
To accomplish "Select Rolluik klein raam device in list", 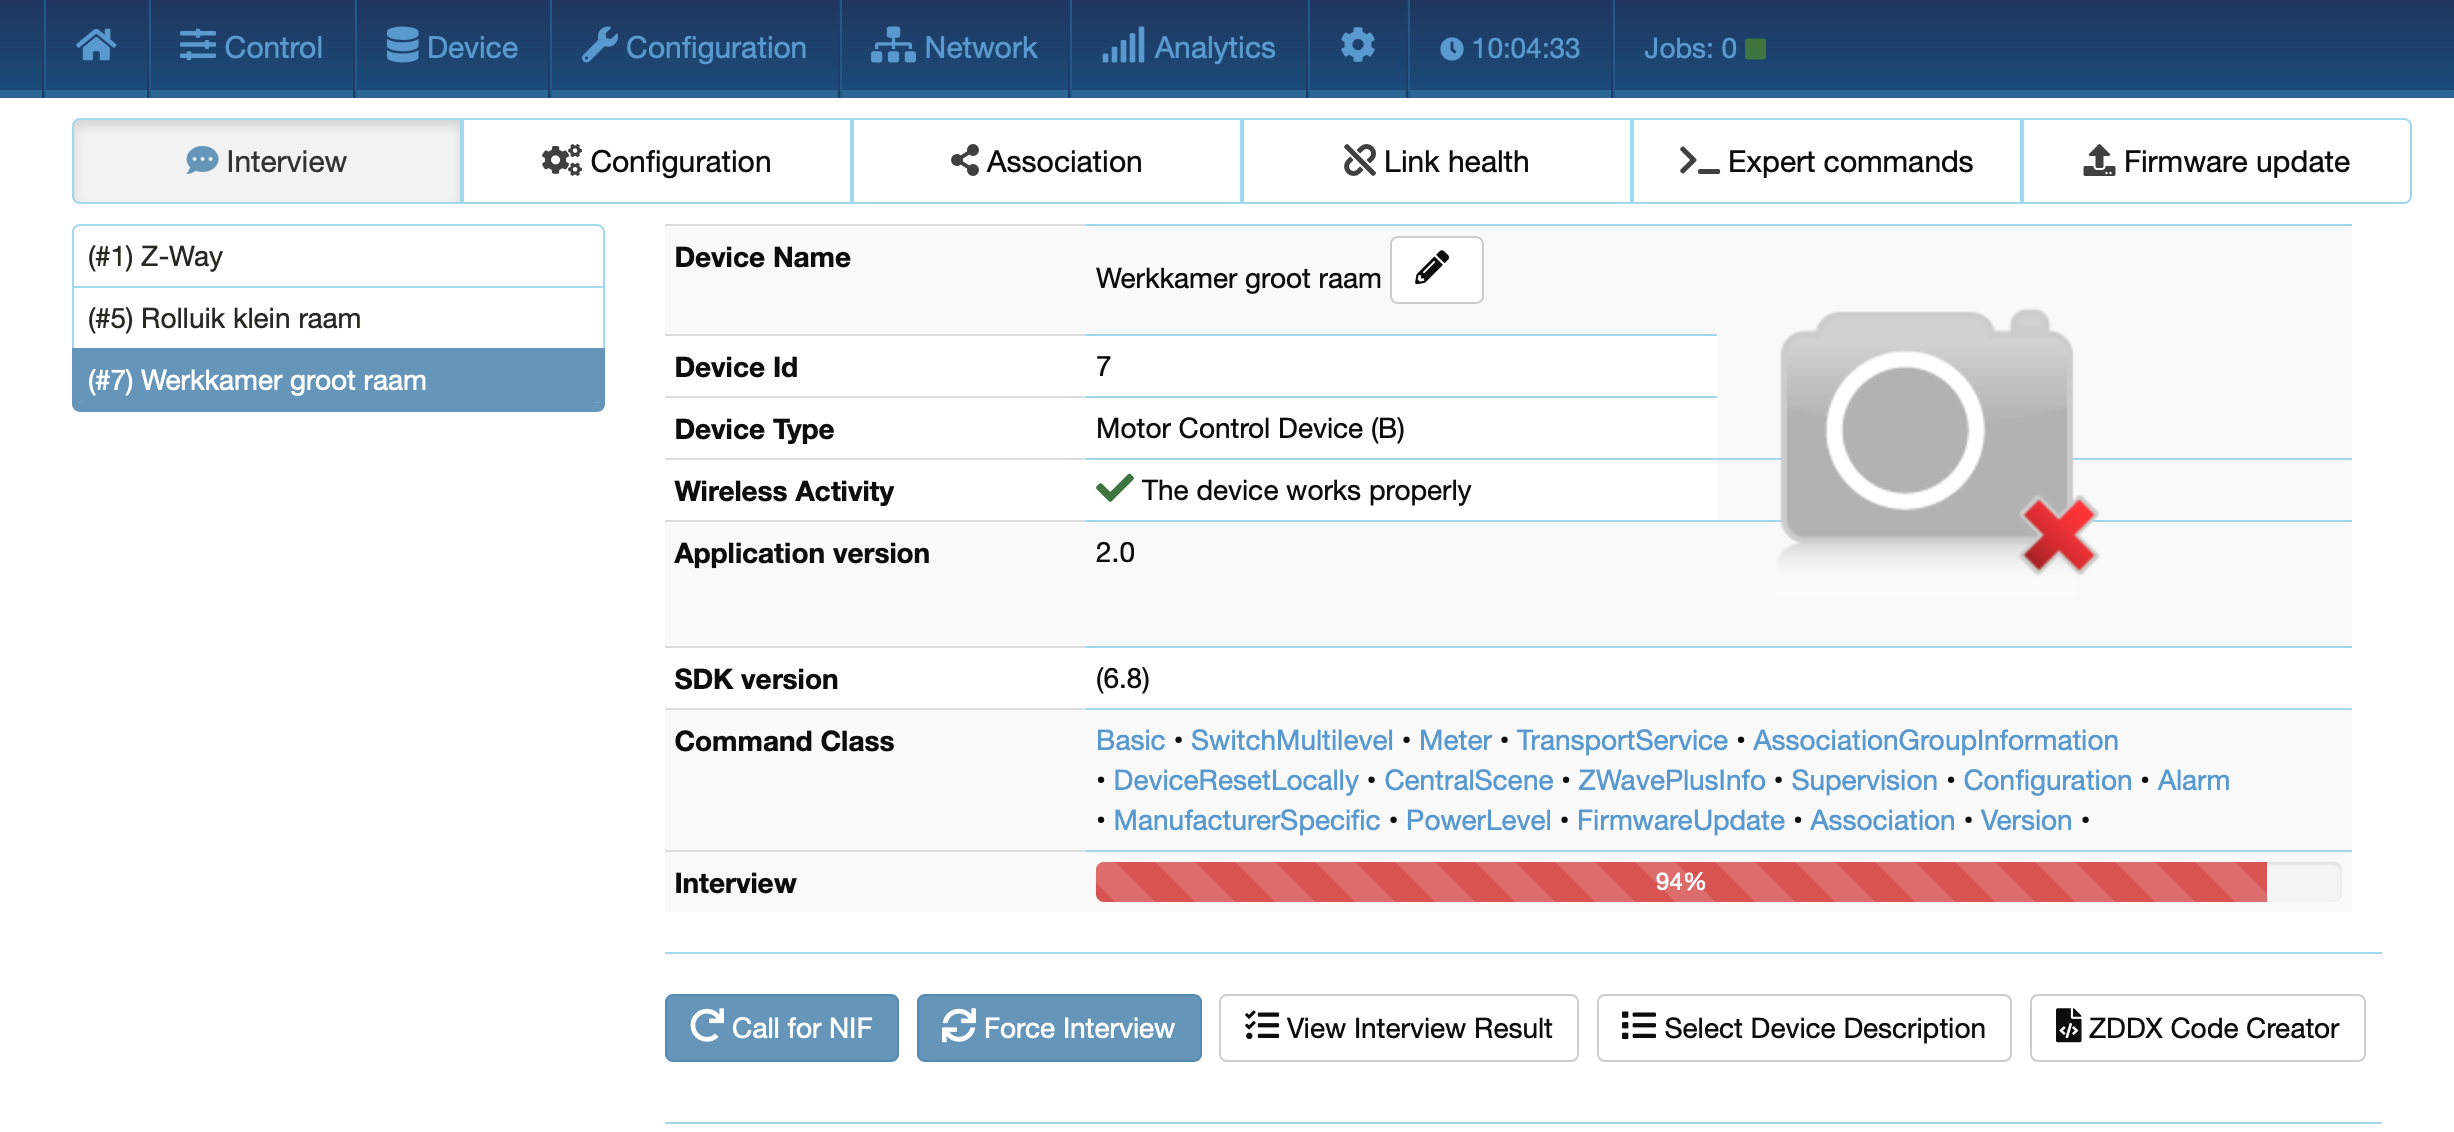I will (338, 318).
